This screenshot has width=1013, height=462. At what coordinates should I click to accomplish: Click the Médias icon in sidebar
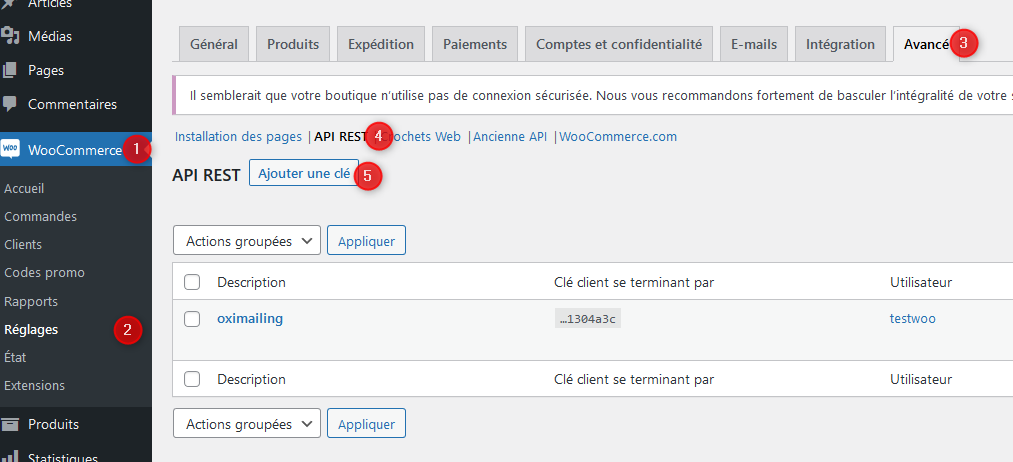click(x=11, y=36)
